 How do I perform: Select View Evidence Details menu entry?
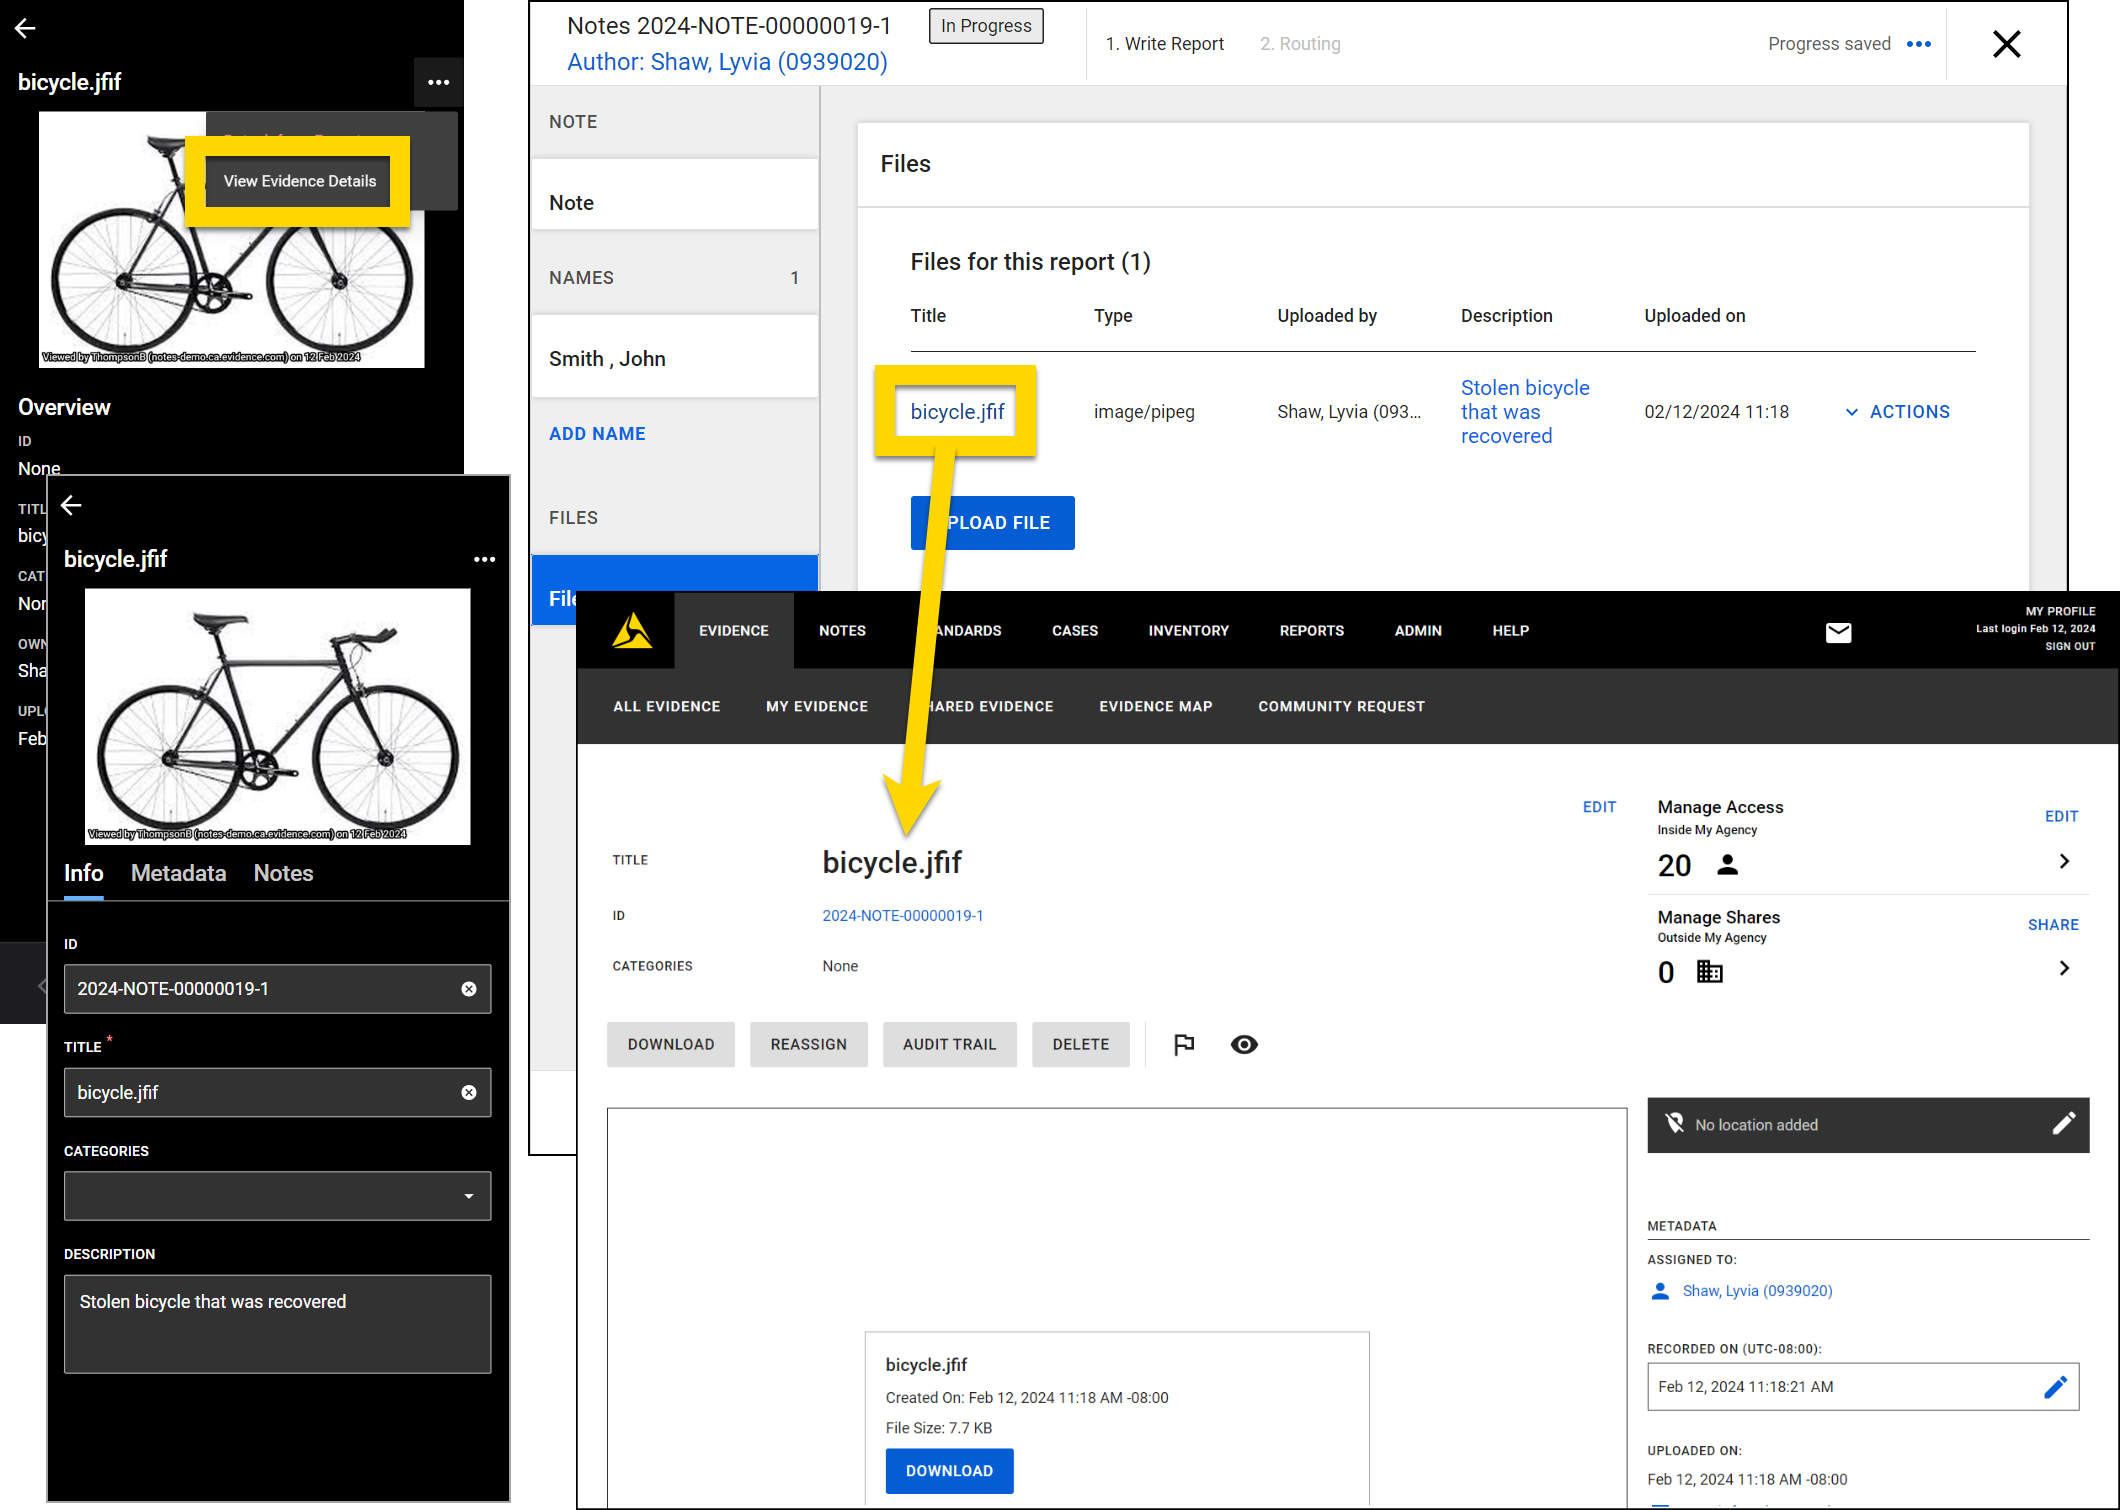coord(300,181)
